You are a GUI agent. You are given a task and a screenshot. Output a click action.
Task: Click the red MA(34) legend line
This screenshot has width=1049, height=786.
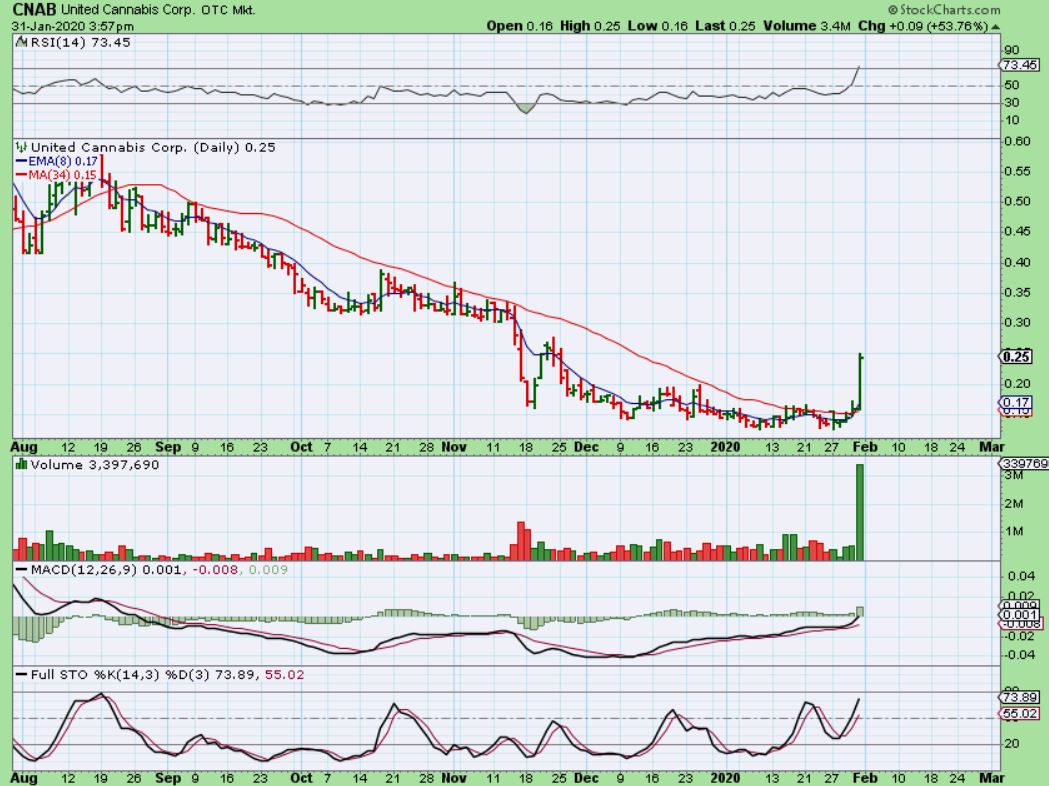(19, 174)
